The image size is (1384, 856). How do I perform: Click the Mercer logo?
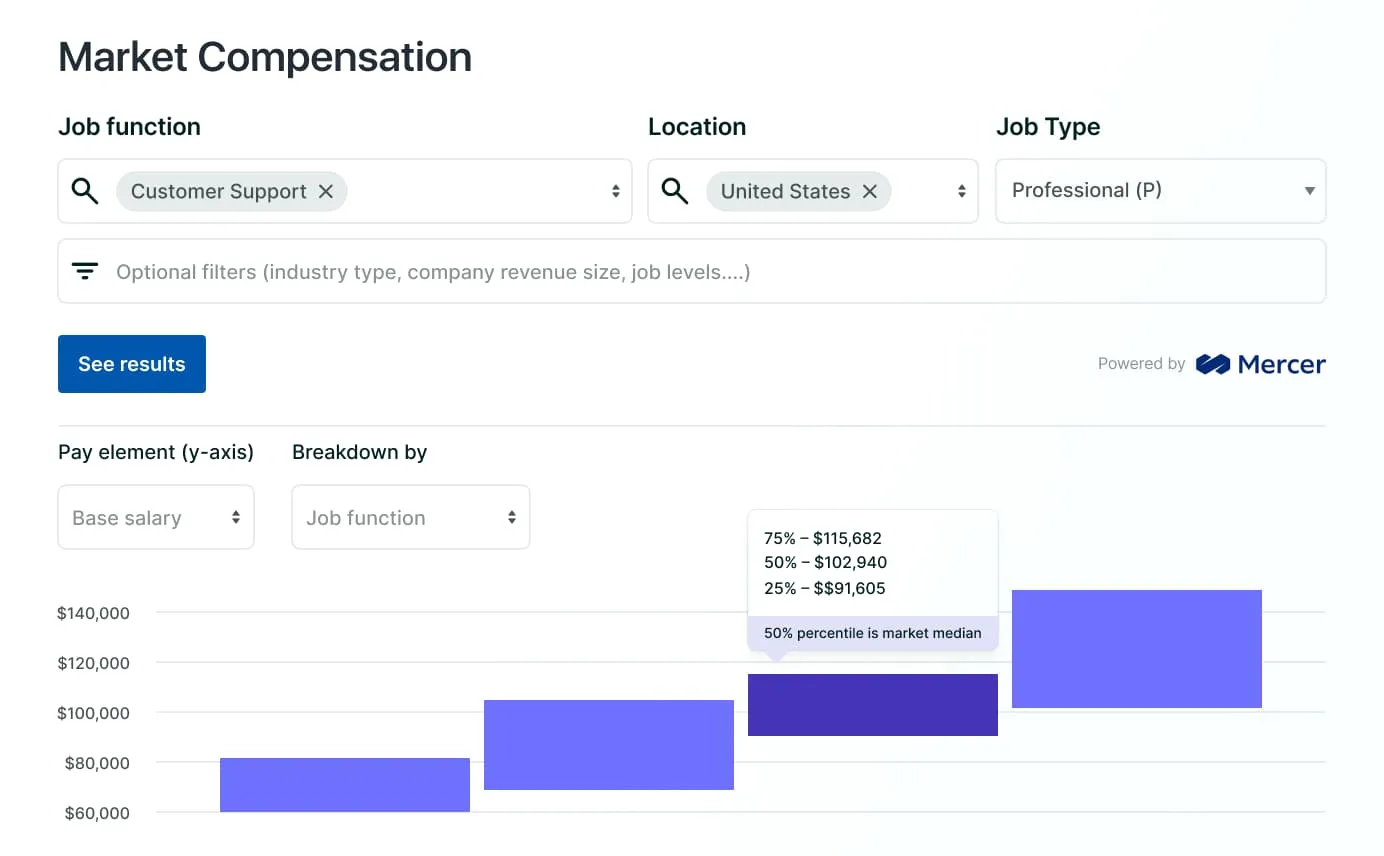[x=1260, y=364]
